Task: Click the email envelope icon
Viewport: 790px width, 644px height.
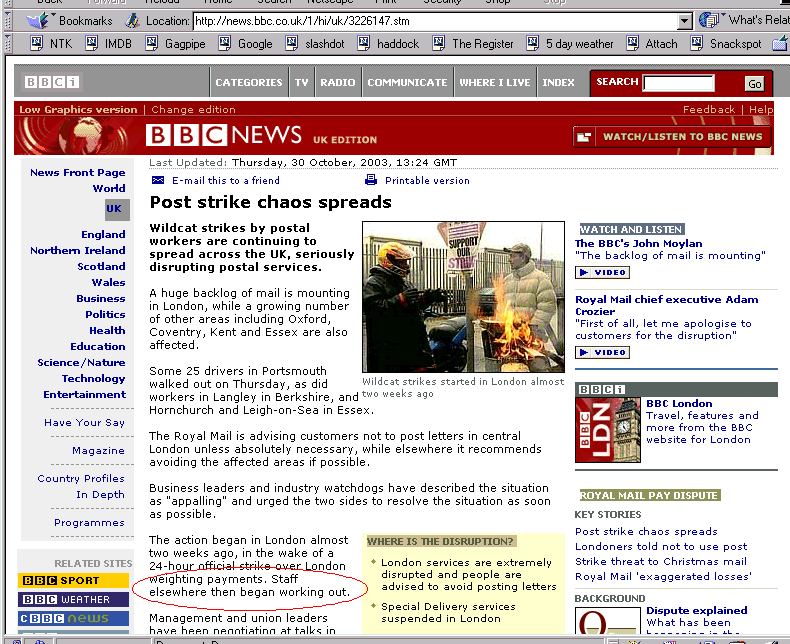Action: click(x=158, y=180)
